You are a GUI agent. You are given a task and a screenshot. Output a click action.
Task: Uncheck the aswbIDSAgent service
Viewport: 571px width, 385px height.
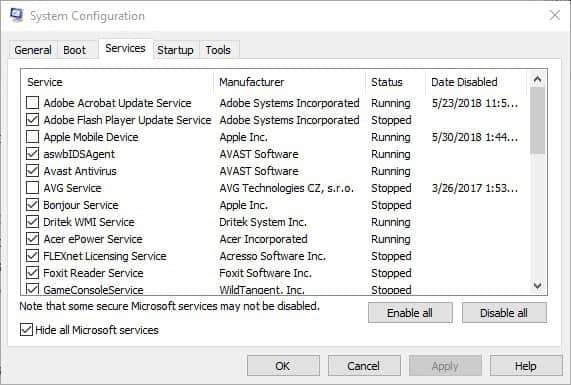click(32, 154)
